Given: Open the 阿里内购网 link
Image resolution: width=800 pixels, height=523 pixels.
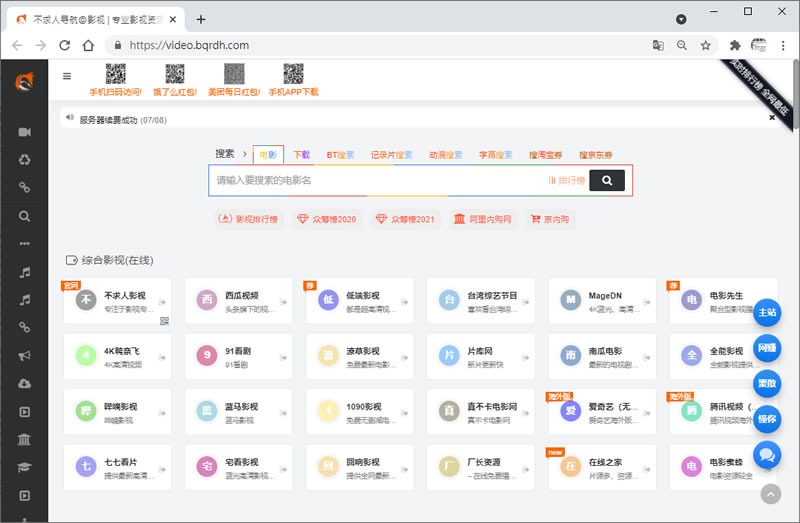Looking at the screenshot, I should [x=482, y=219].
